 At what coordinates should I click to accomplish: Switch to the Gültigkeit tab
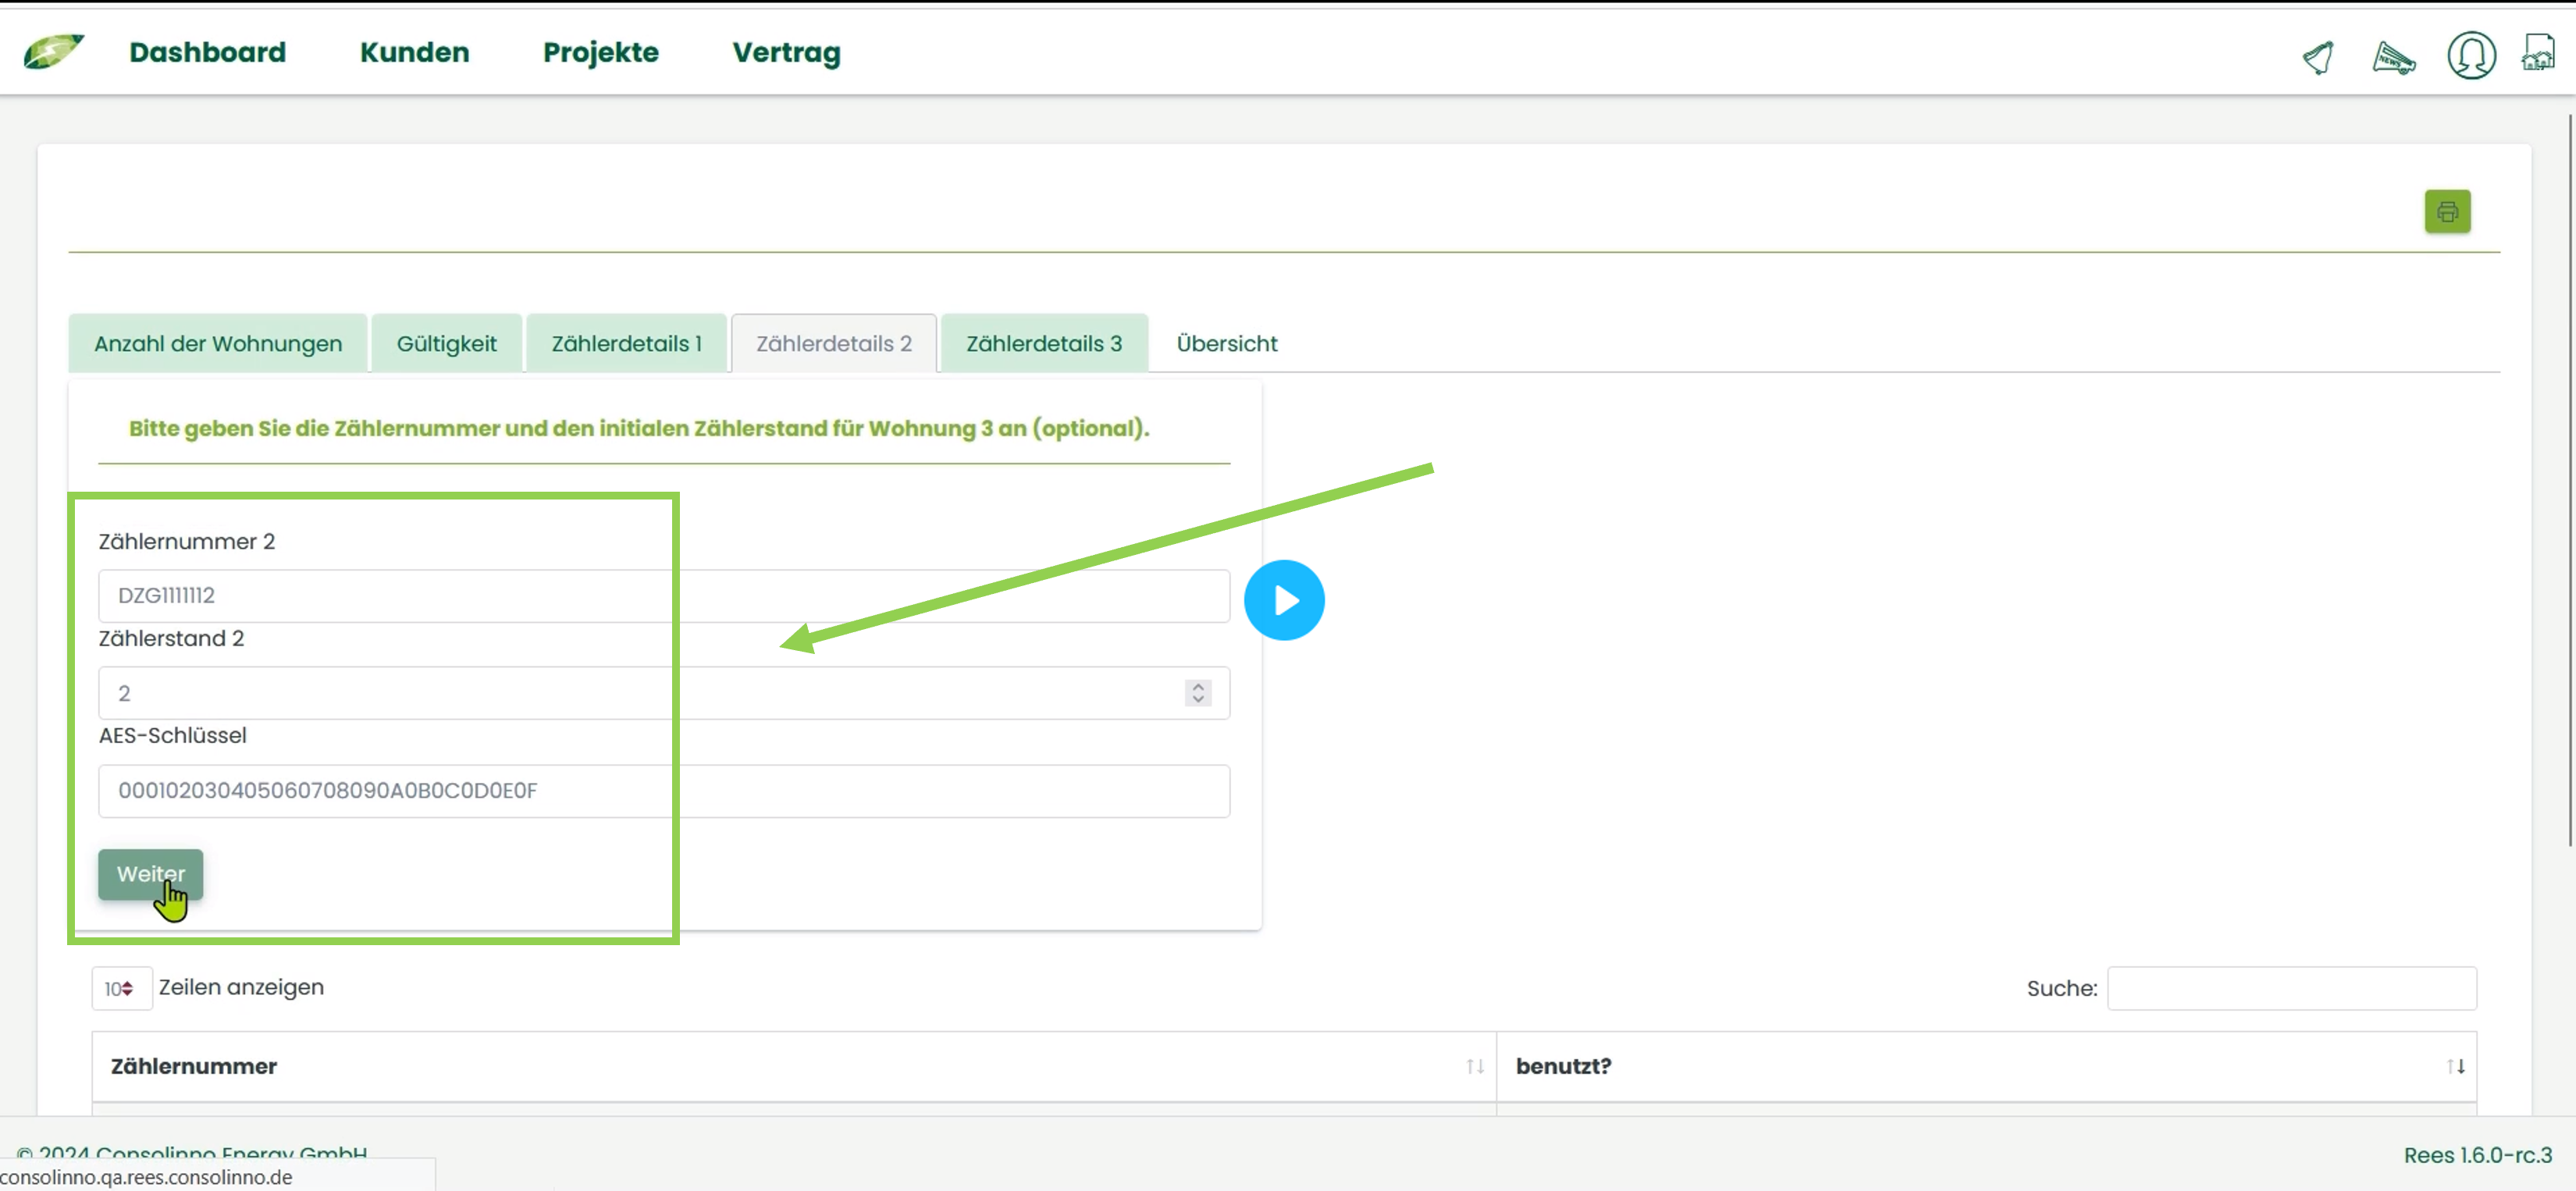point(446,343)
